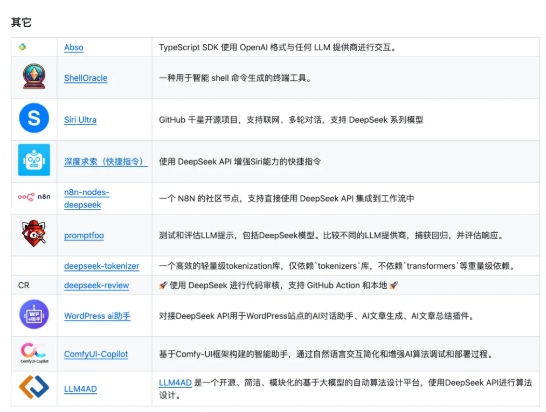Click the blue robot icon for 深度求索

[34, 160]
